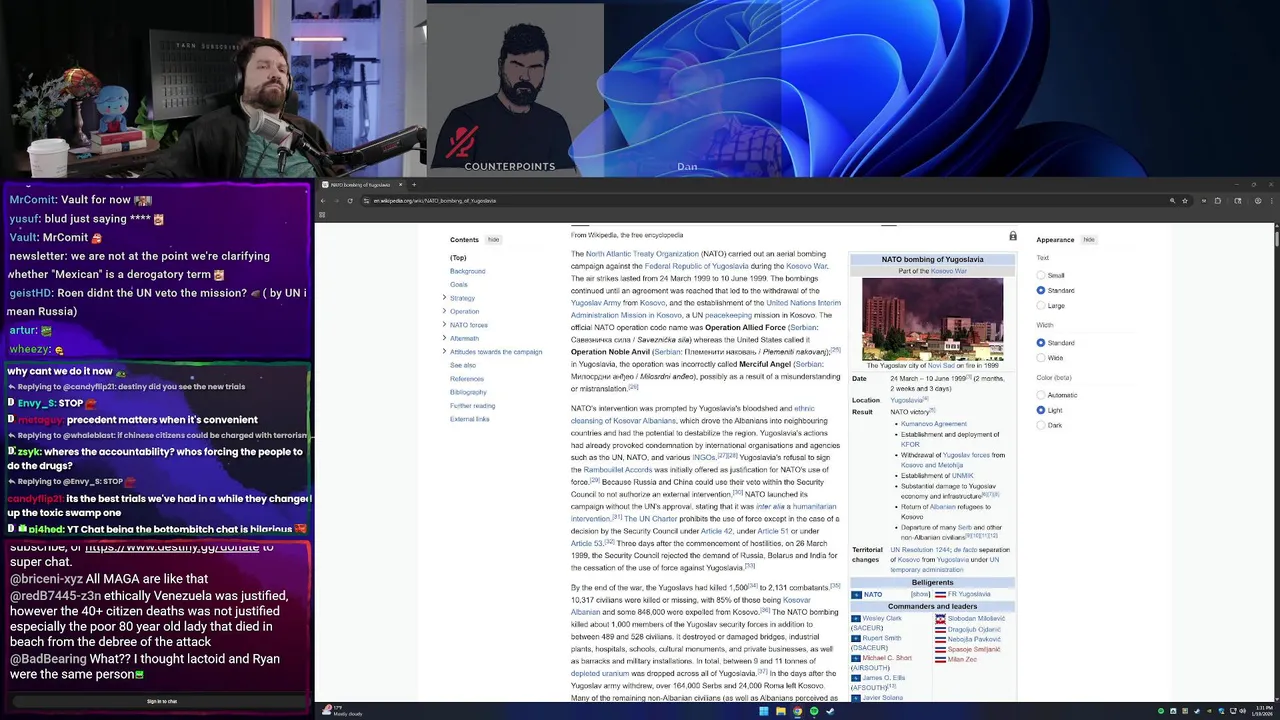Open the browser profile avatar icon
This screenshot has height=720, width=1280.
click(x=1257, y=201)
